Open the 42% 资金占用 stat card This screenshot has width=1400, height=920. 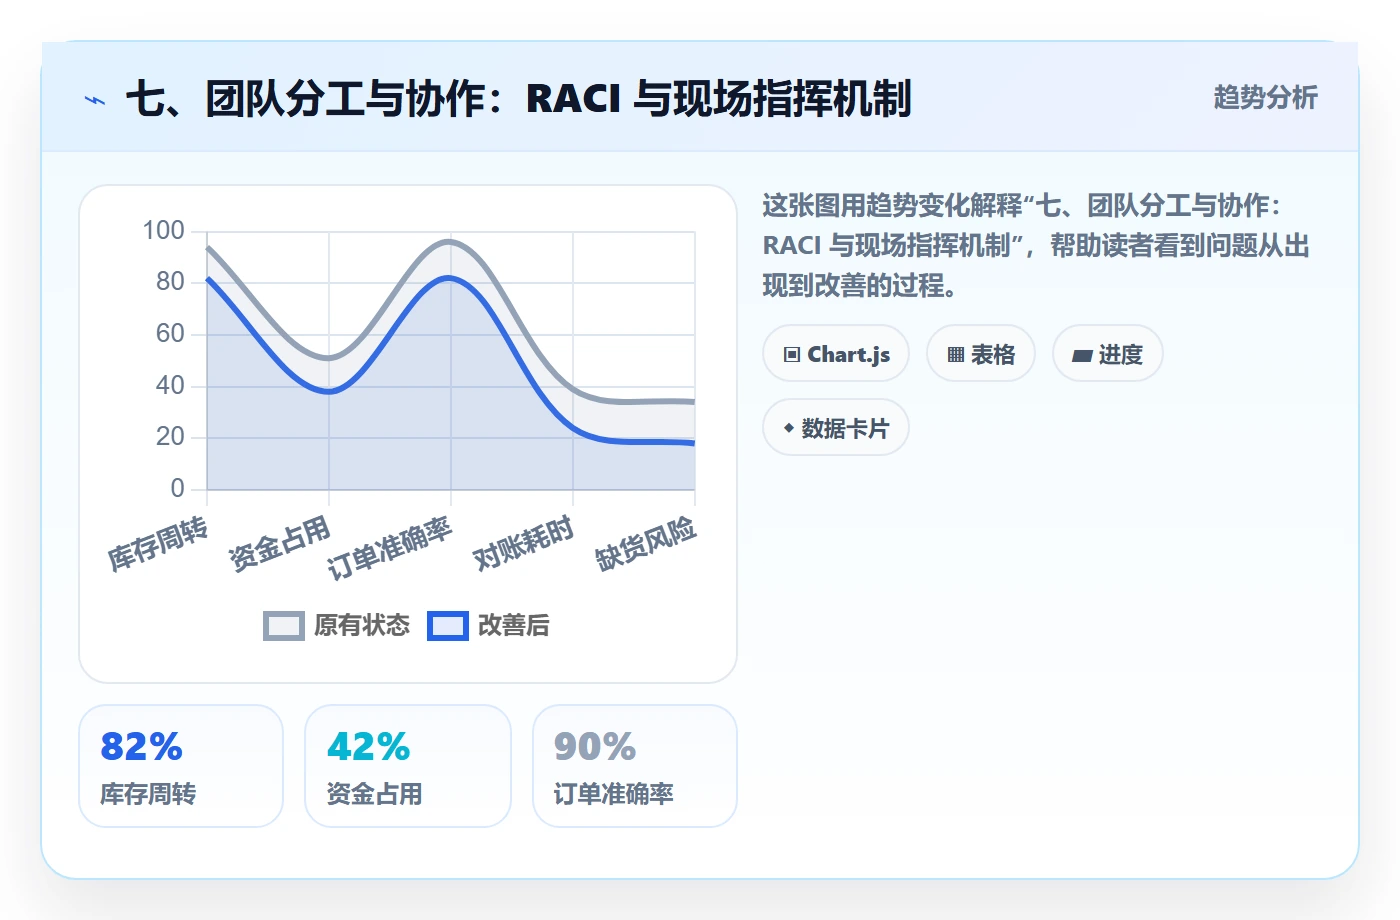(x=408, y=766)
